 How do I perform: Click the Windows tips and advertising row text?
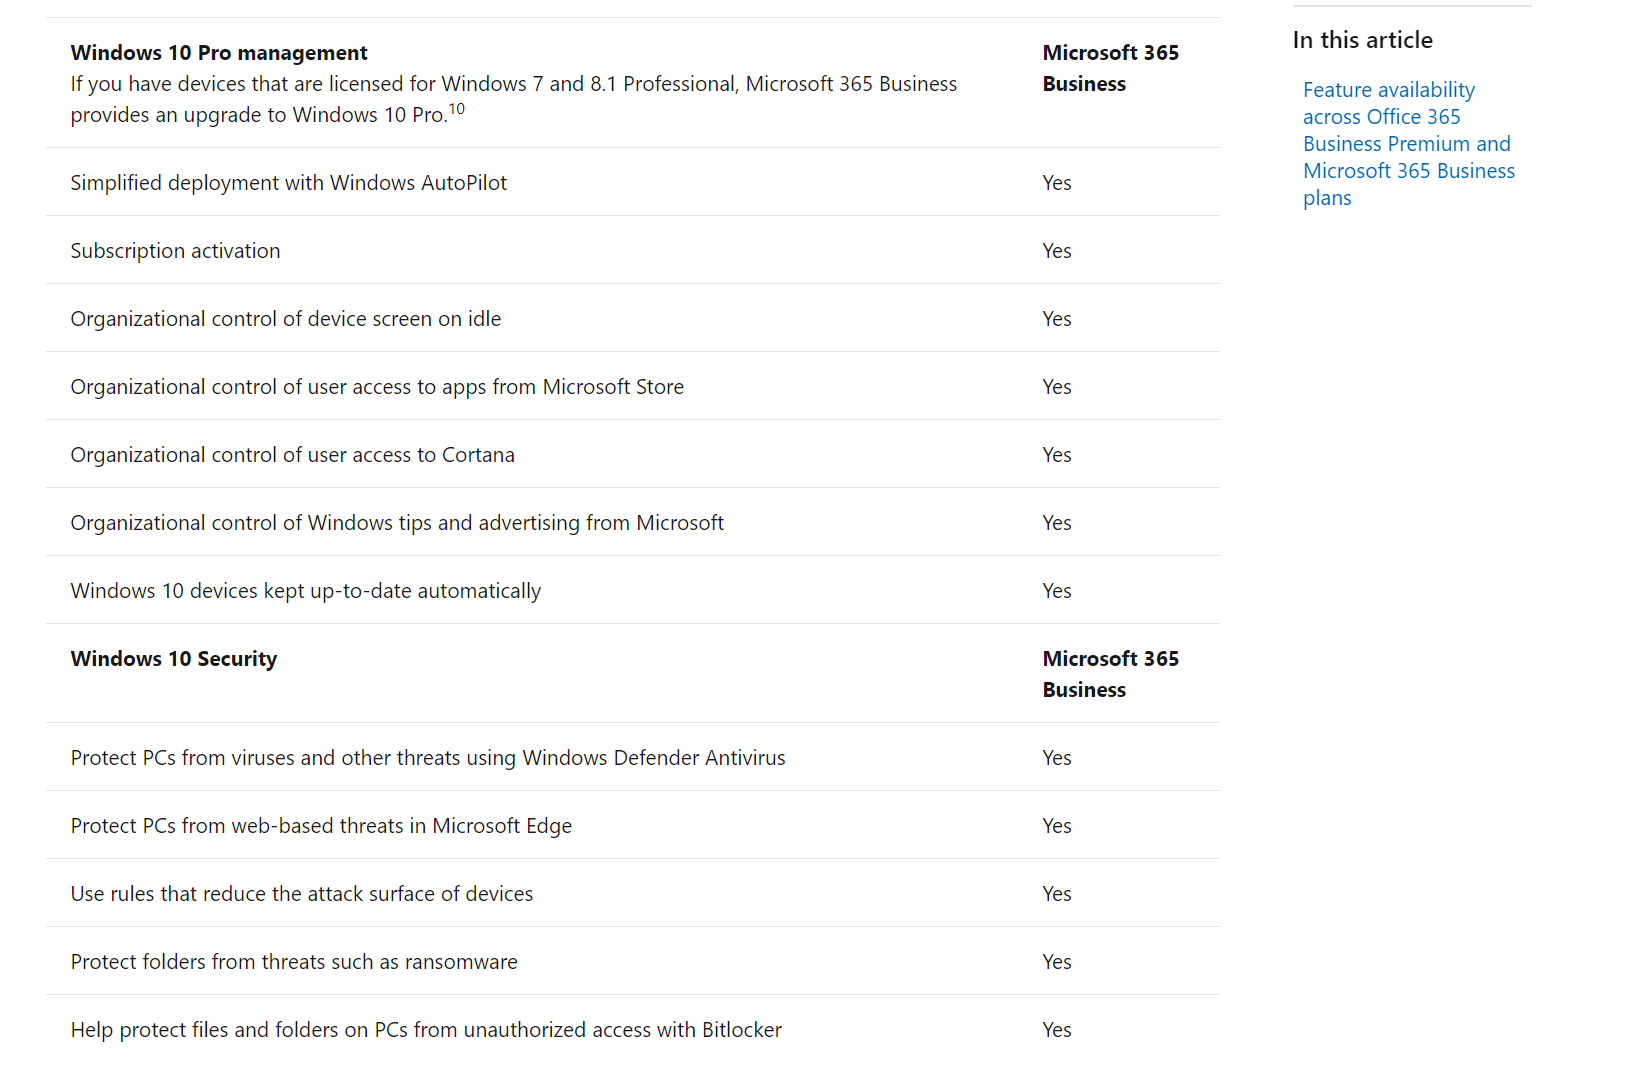click(397, 523)
